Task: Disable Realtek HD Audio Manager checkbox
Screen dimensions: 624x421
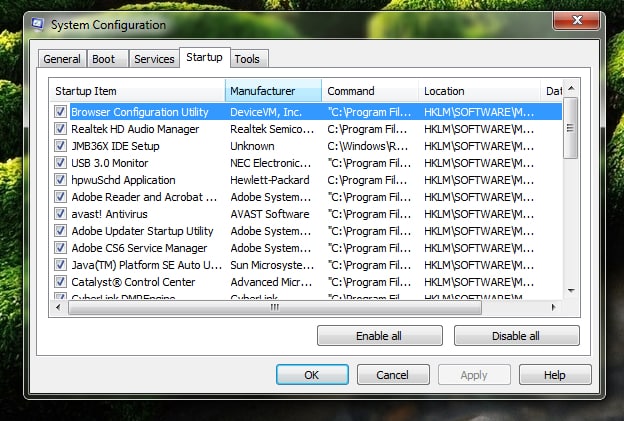Action: click(x=61, y=129)
